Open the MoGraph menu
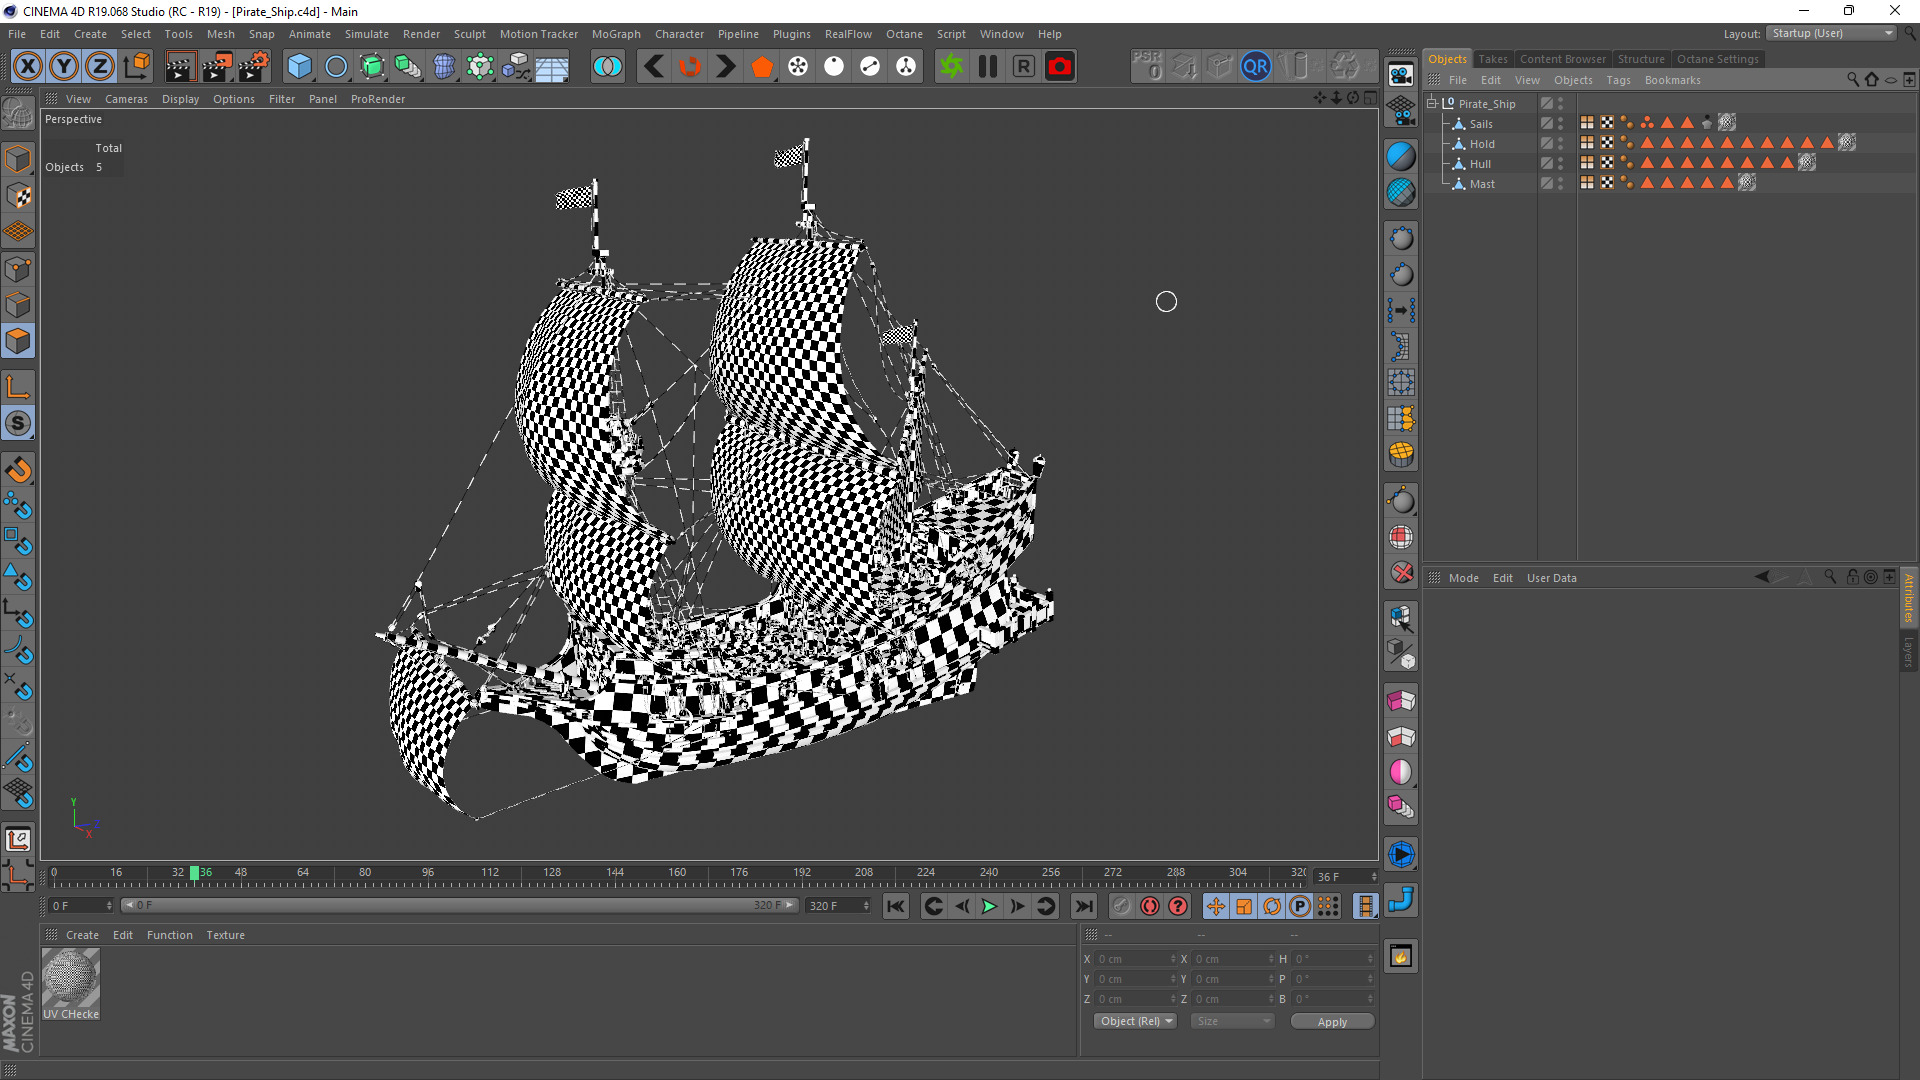Image resolution: width=1920 pixels, height=1080 pixels. [615, 34]
